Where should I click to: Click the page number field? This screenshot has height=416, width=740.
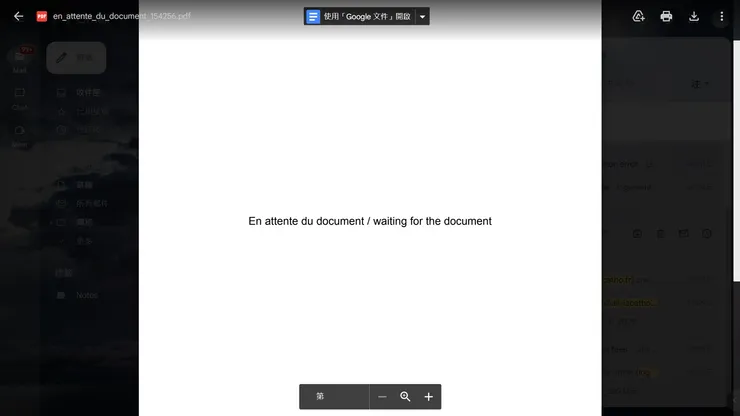pos(334,397)
